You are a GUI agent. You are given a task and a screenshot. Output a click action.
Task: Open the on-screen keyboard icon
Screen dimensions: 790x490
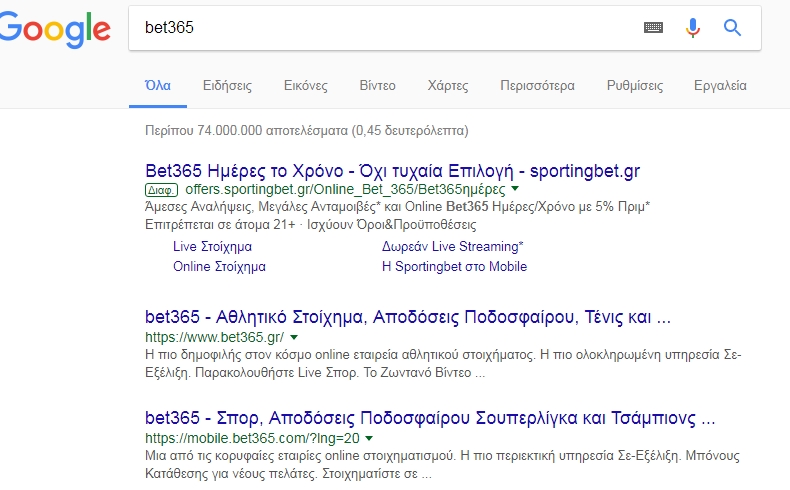click(653, 28)
